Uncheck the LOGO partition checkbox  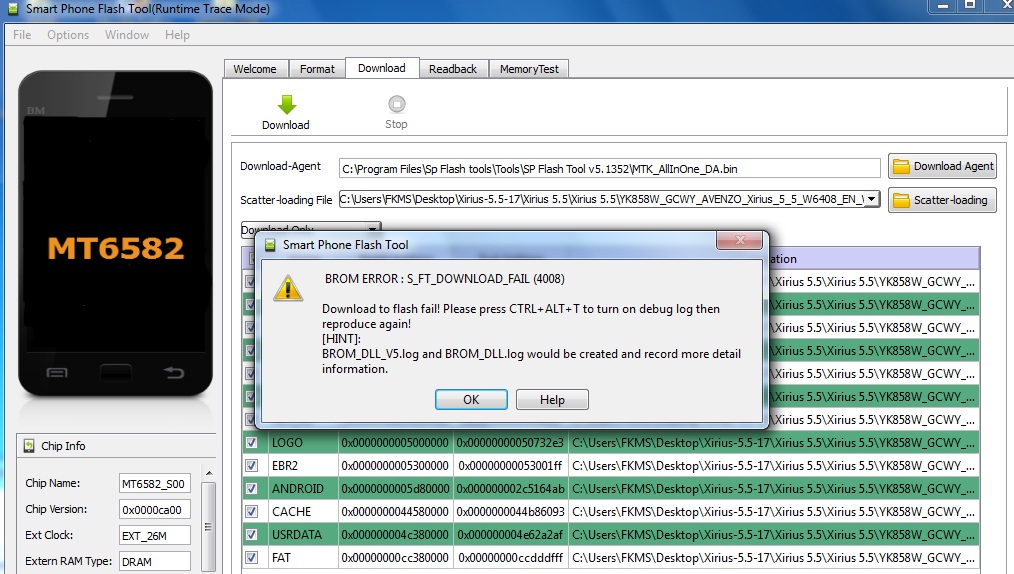(x=252, y=443)
